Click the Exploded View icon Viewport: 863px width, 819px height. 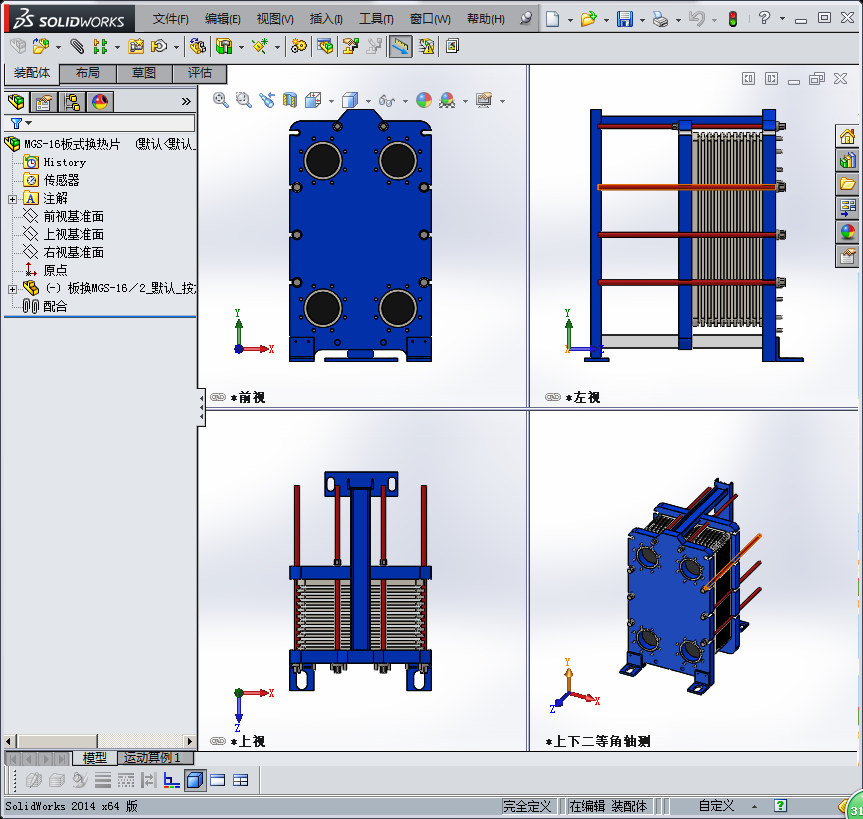(x=351, y=46)
